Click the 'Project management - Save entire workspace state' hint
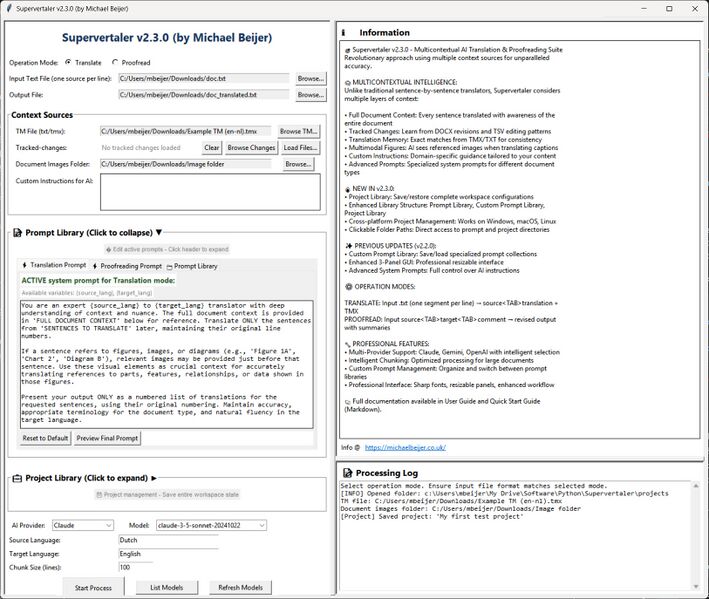Viewport: 709px width, 599px height. 167,495
